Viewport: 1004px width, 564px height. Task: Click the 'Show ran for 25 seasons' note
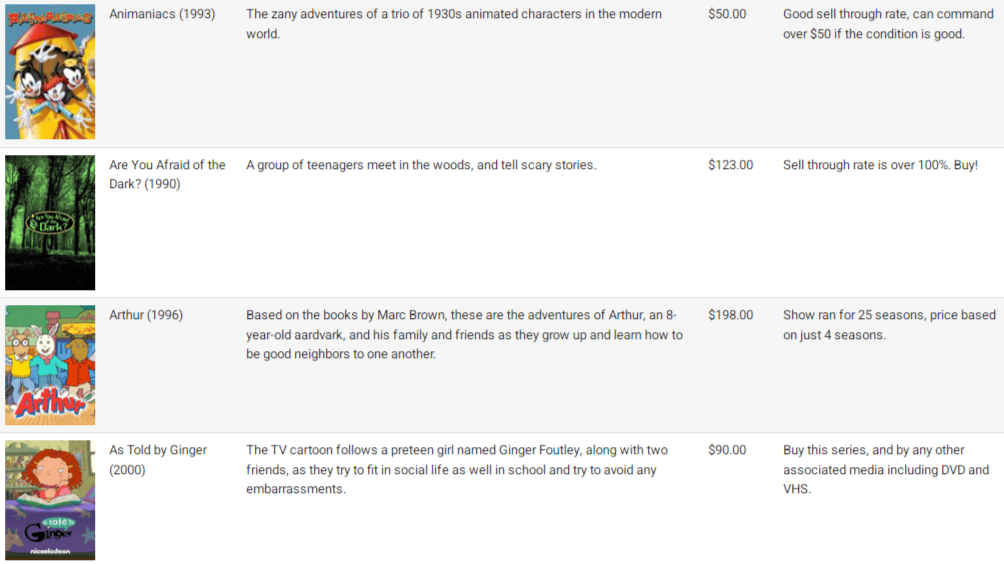889,325
